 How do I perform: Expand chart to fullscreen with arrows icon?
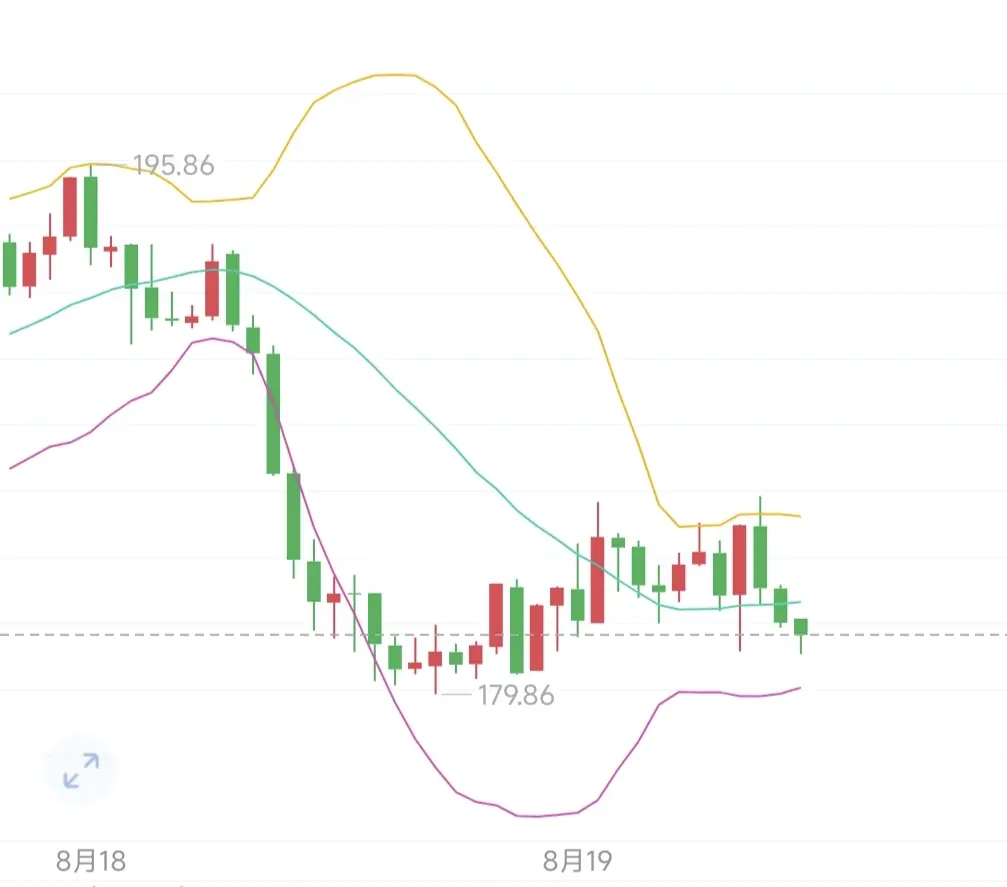81,770
